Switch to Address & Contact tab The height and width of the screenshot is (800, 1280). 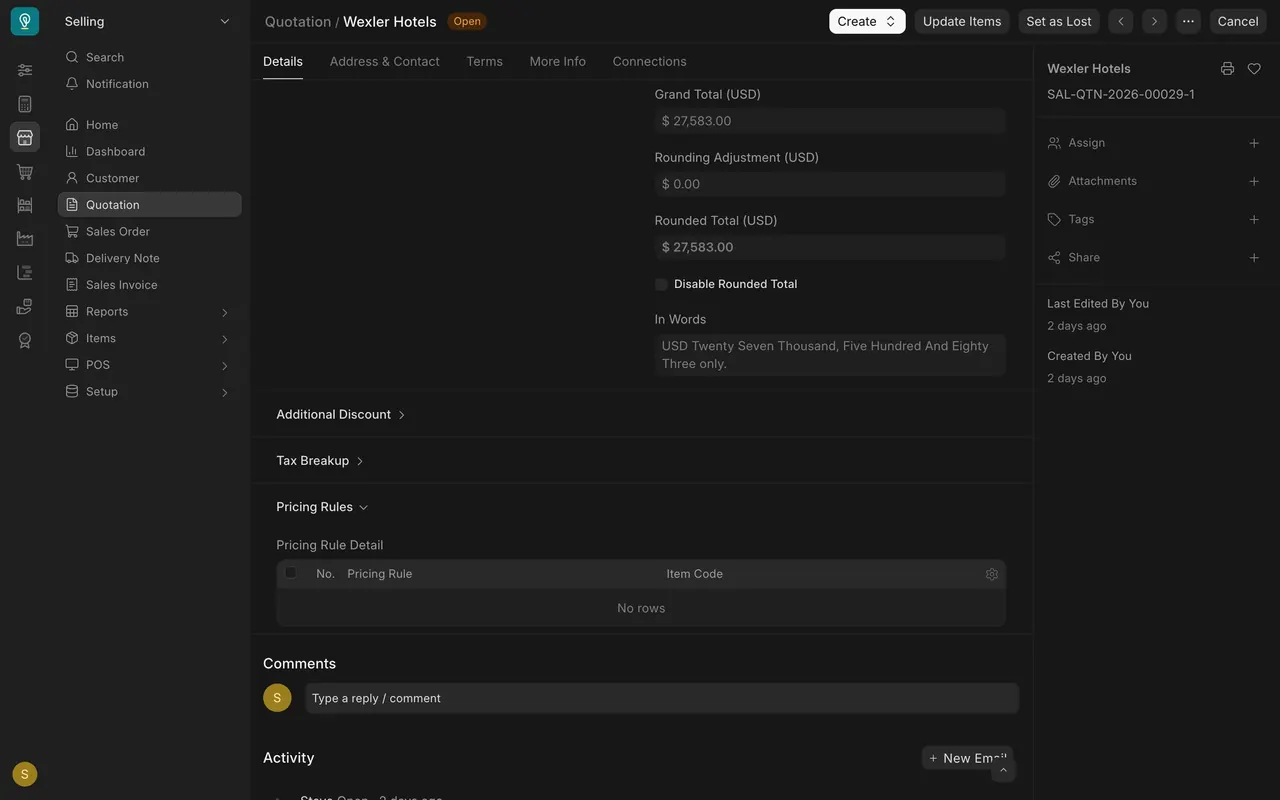tap(384, 61)
